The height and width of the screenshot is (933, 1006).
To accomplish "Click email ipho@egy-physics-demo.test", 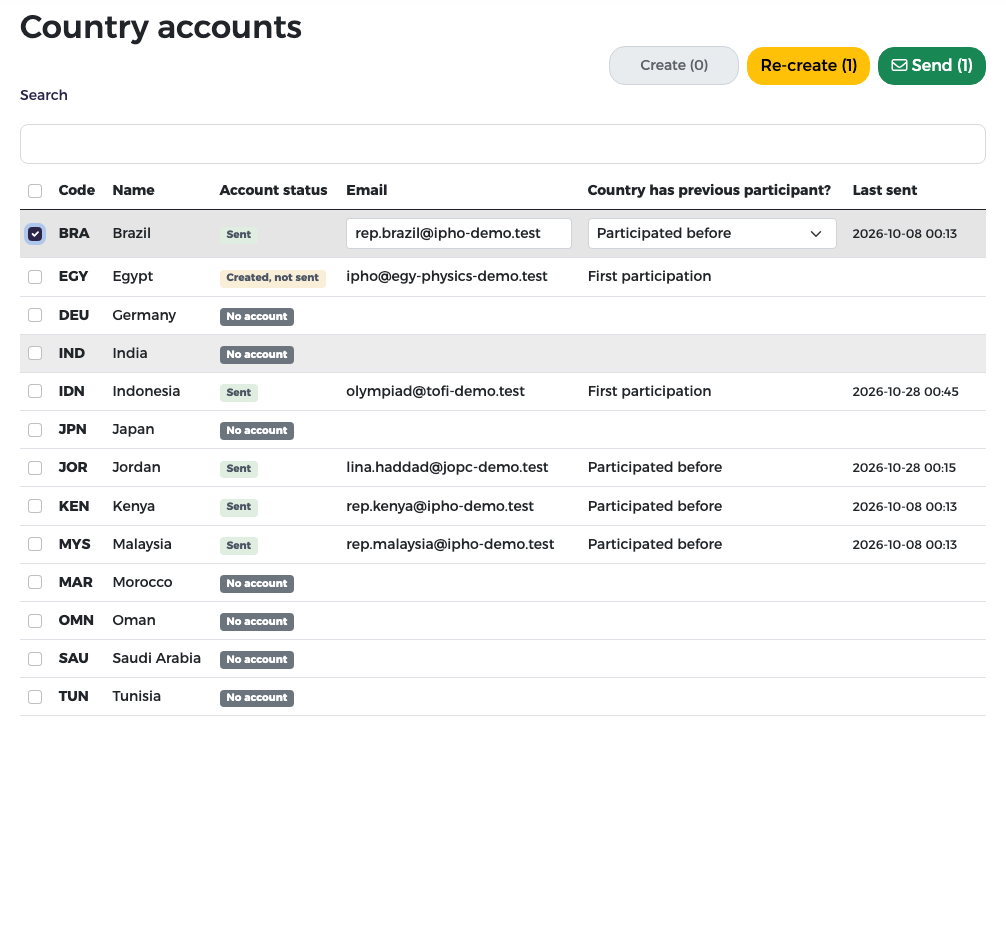I will 447,277.
